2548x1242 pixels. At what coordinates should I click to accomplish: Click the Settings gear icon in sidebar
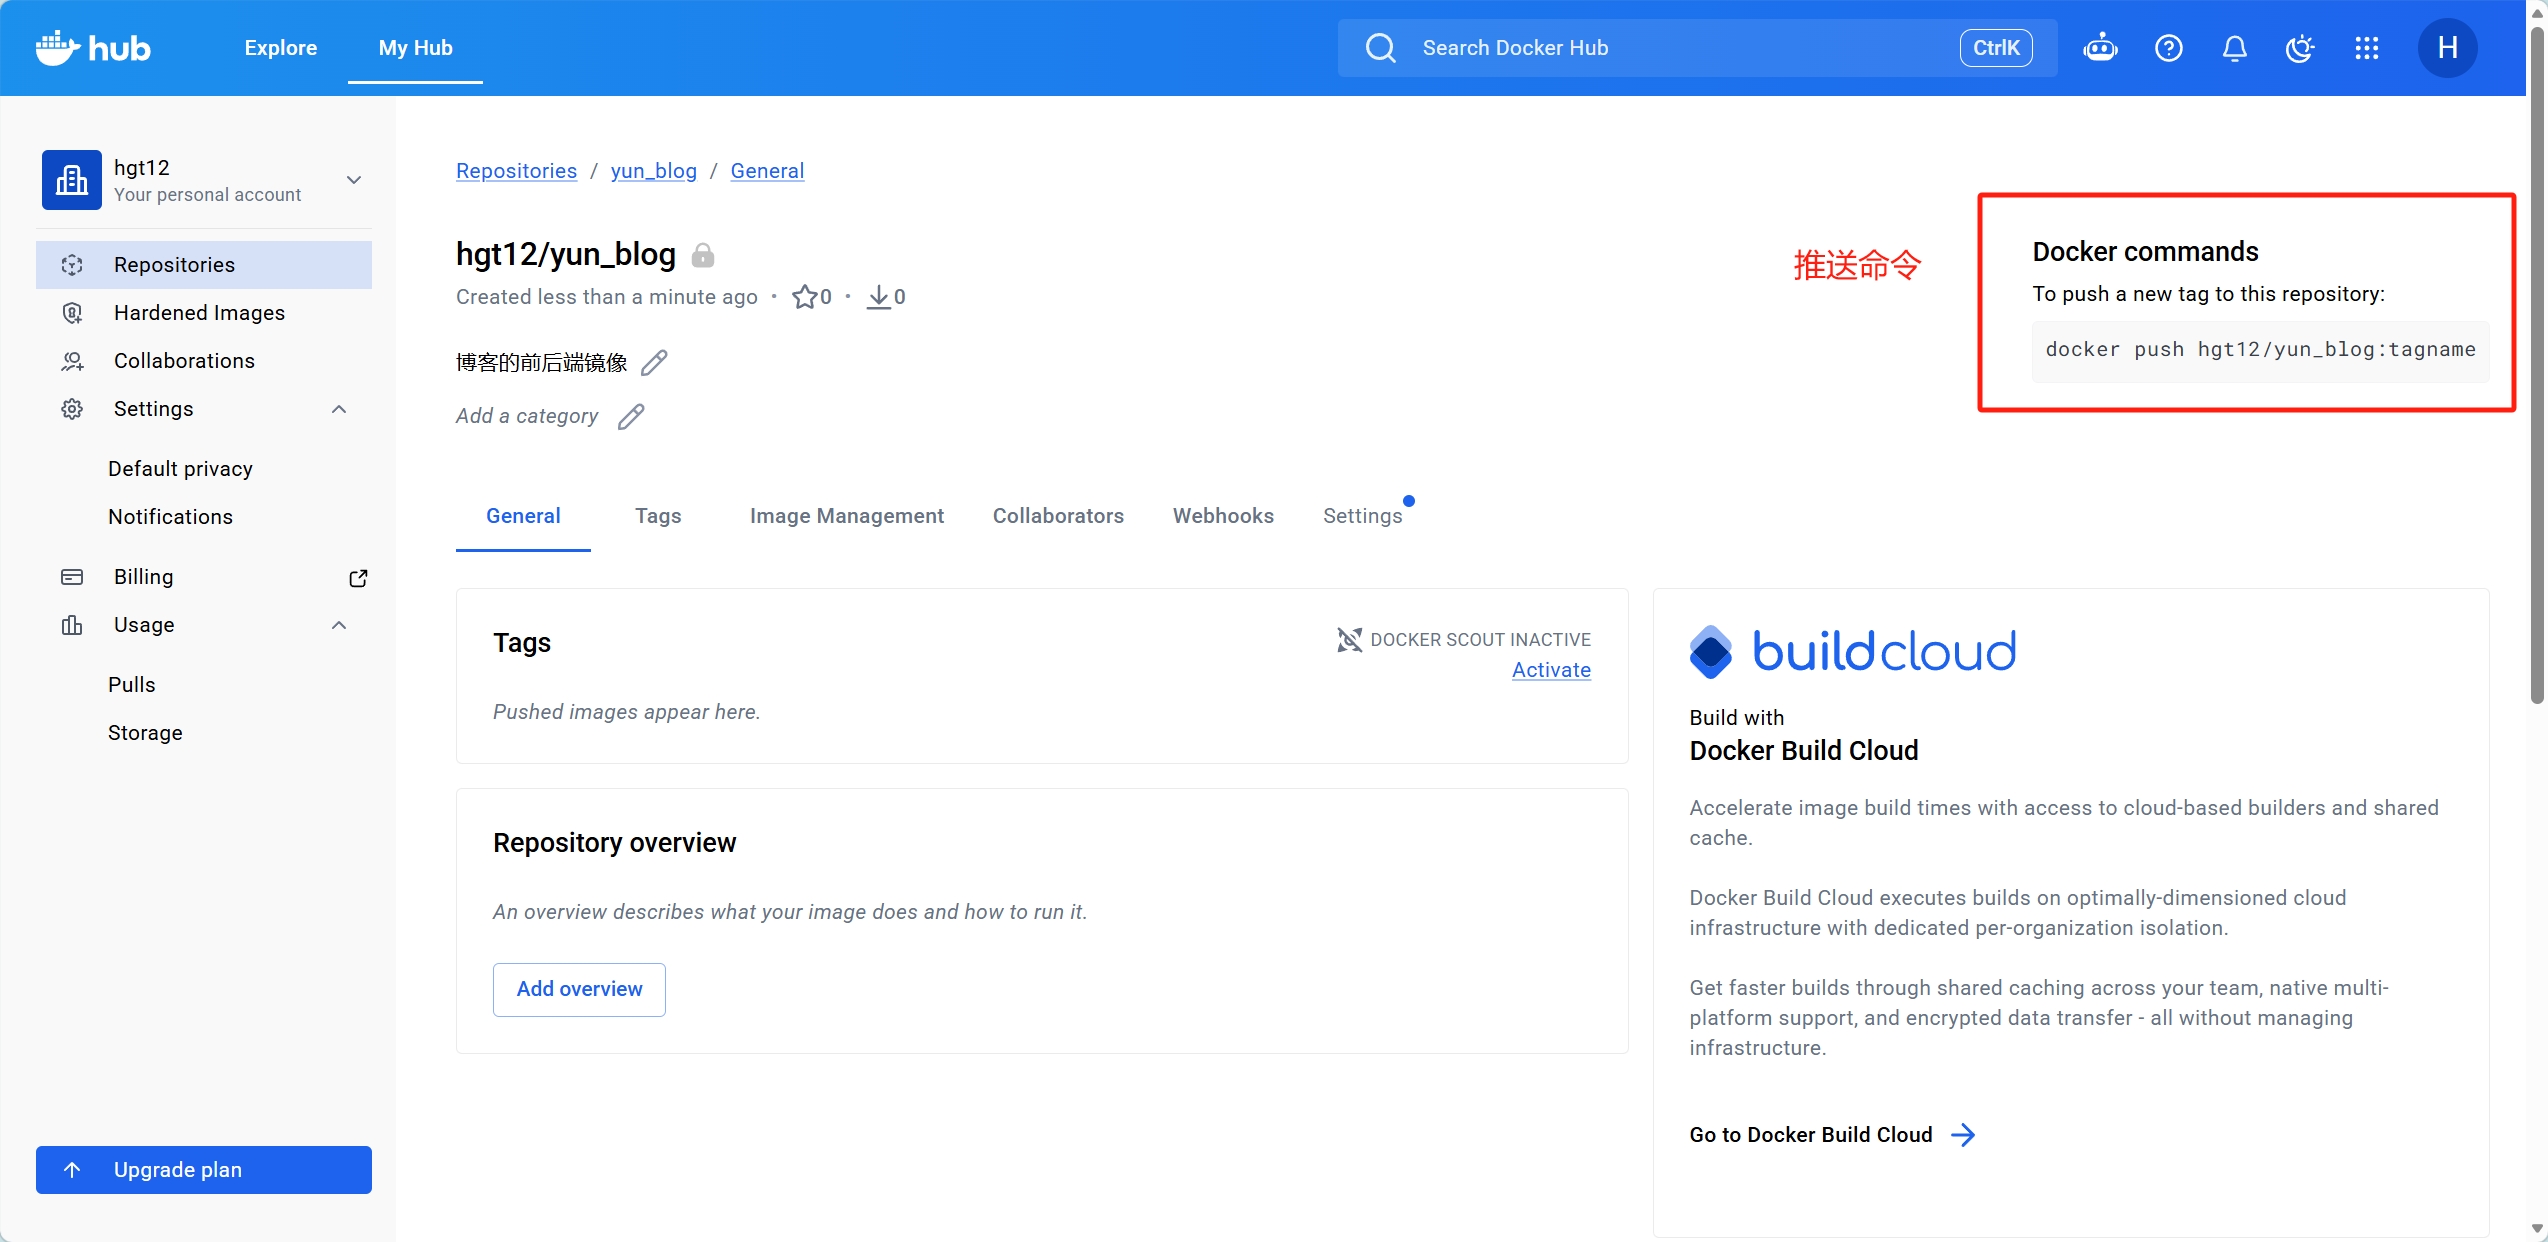tap(72, 409)
